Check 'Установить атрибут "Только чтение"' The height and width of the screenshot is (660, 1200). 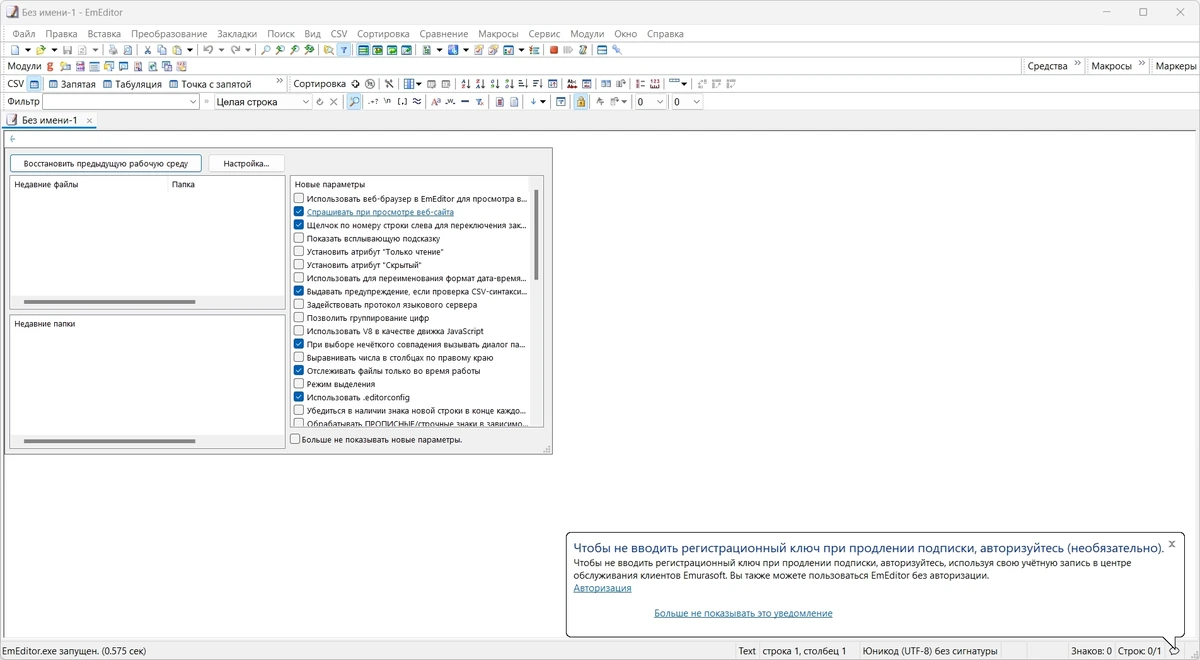click(299, 251)
